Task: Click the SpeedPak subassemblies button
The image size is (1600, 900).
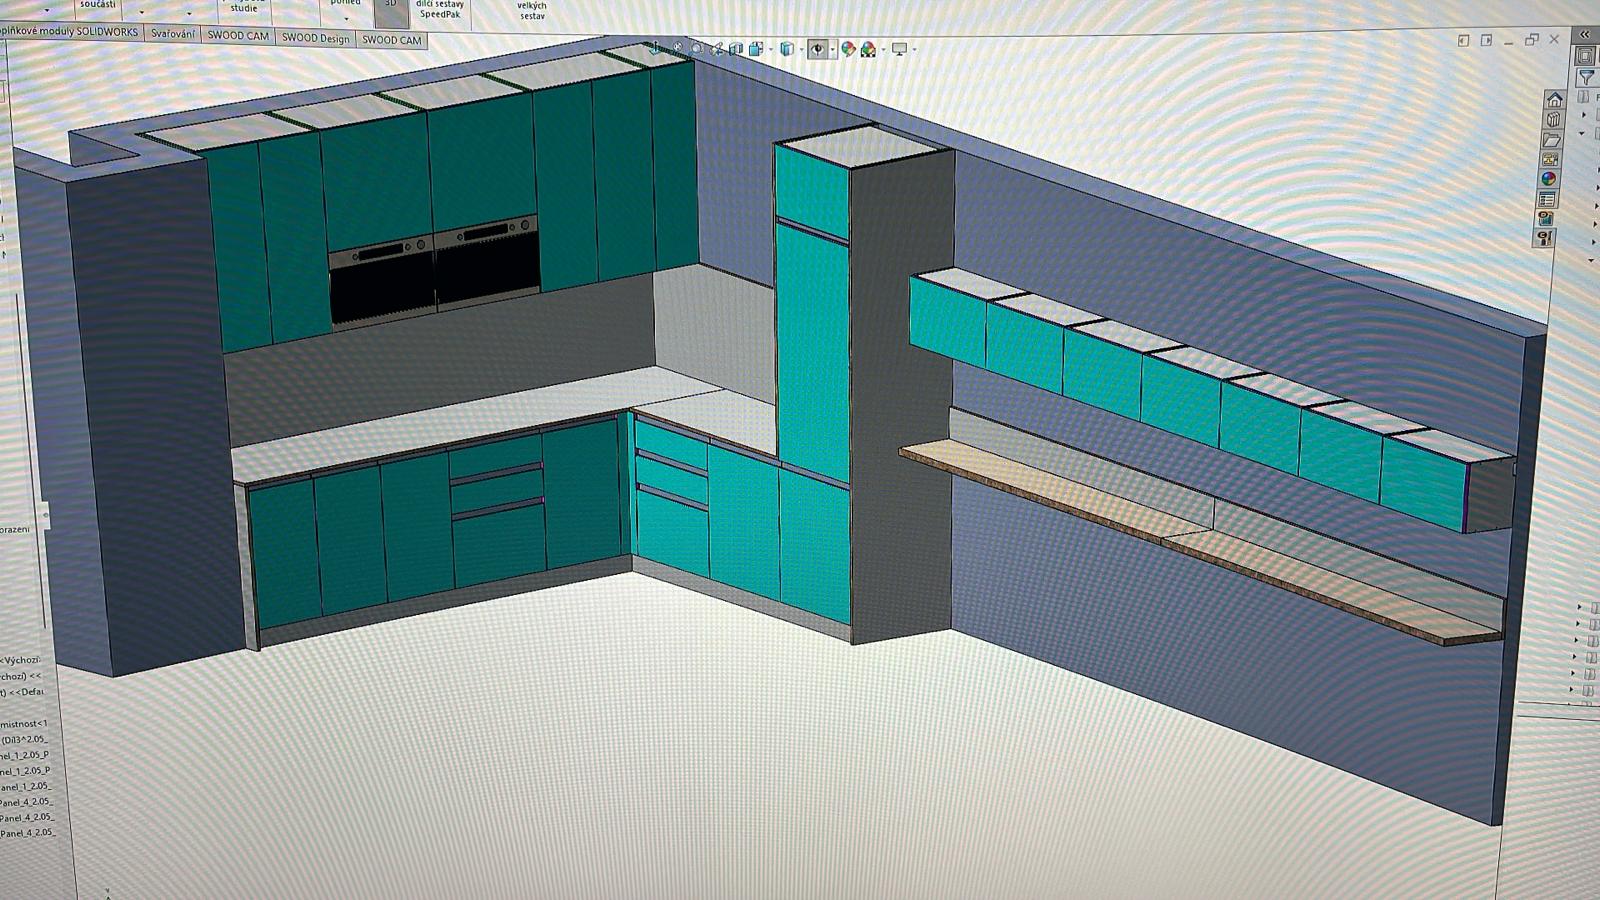Action: point(440,10)
